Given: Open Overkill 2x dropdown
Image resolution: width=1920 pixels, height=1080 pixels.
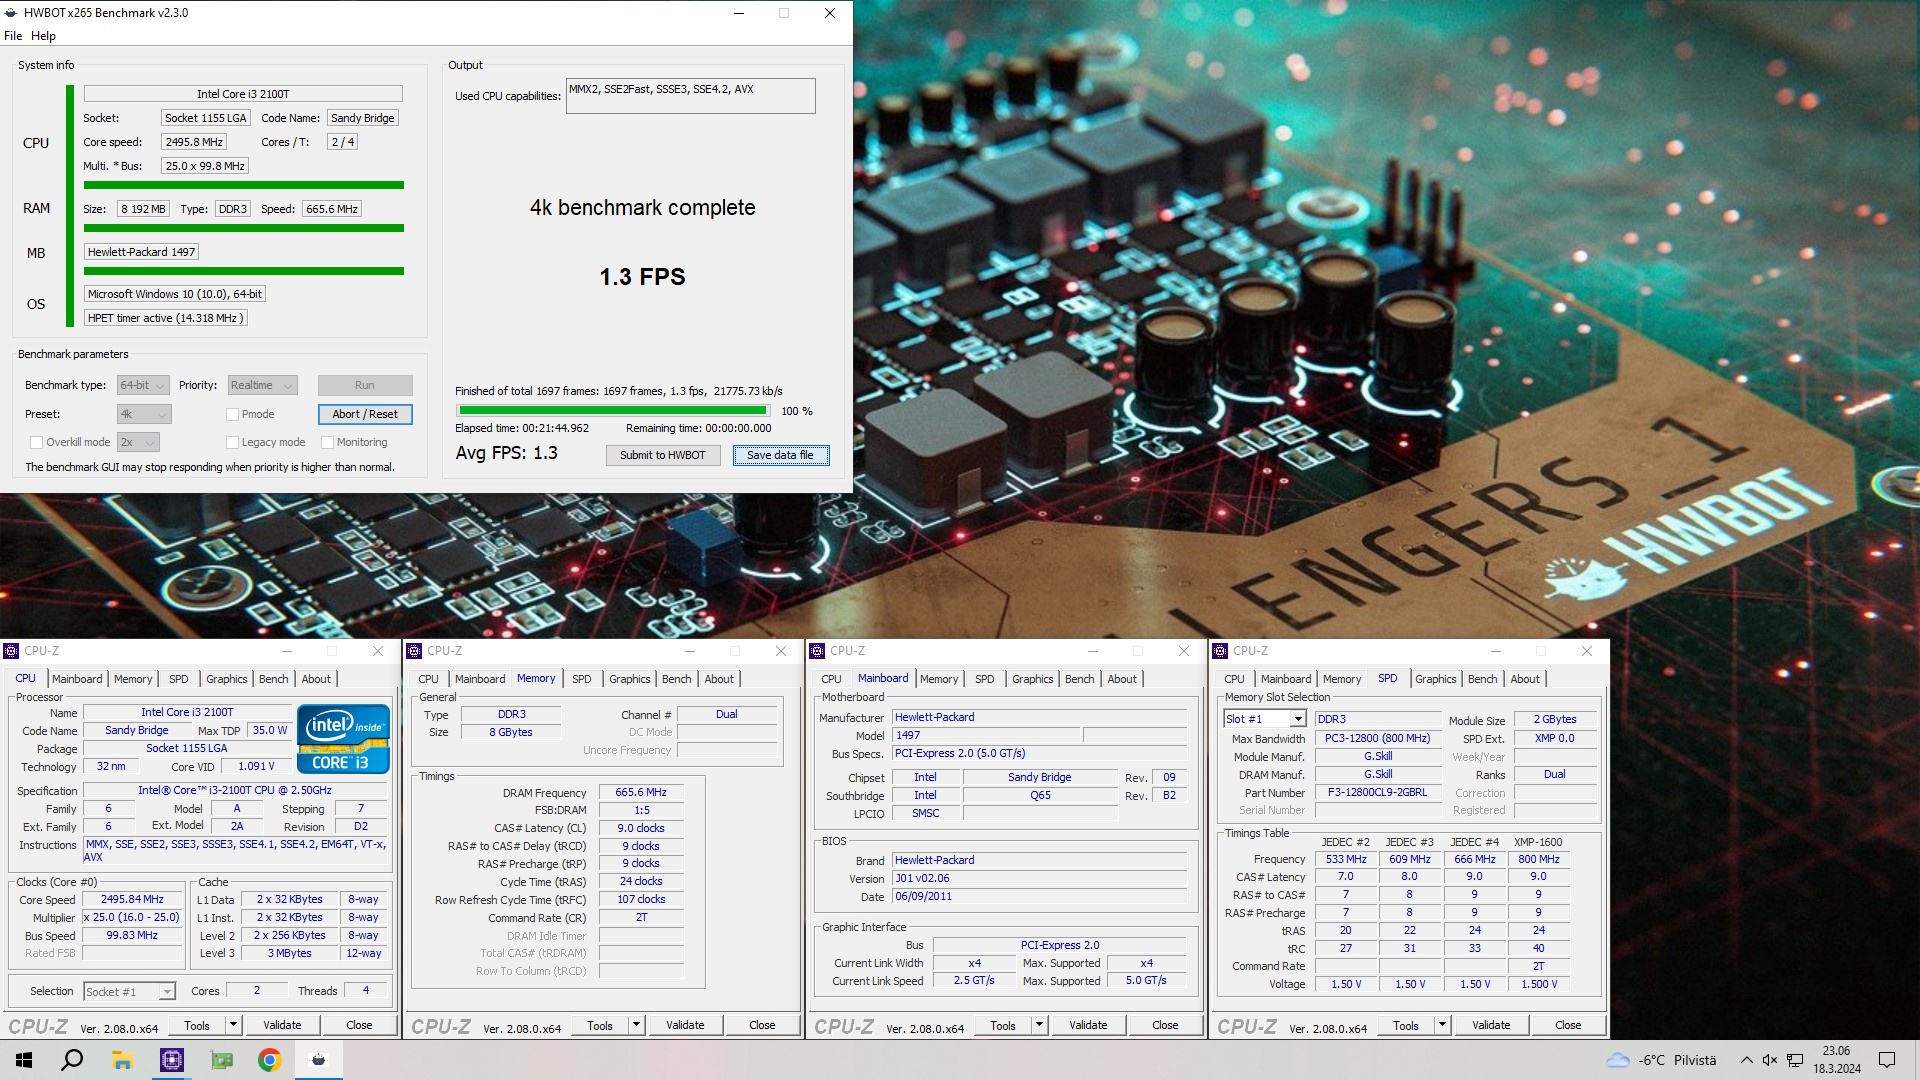Looking at the screenshot, I should coord(138,442).
